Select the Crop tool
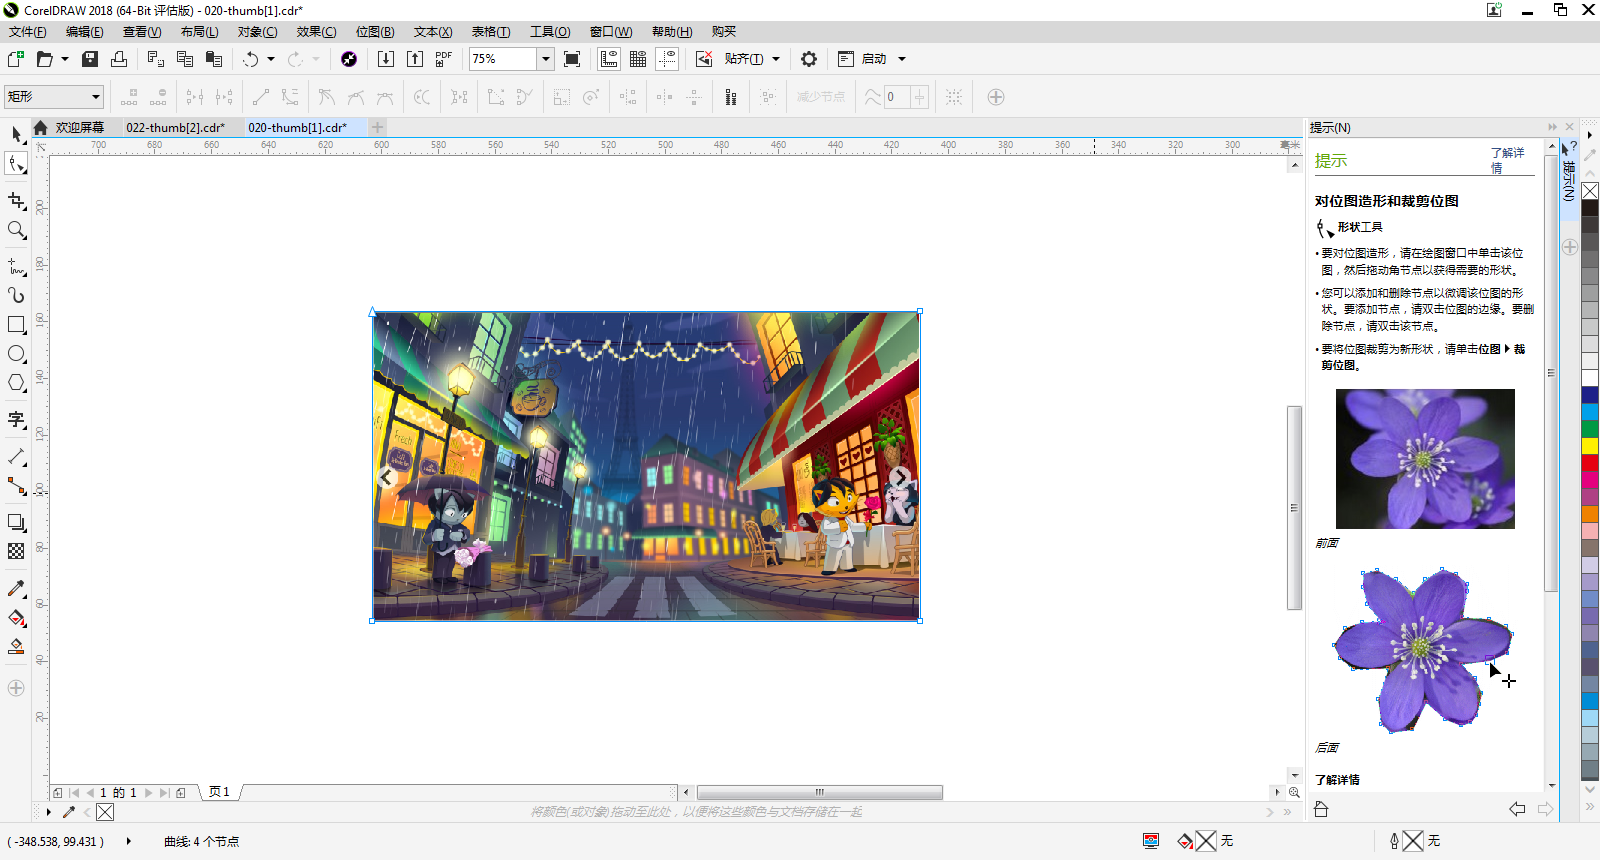The height and width of the screenshot is (860, 1600). pyautogui.click(x=16, y=201)
